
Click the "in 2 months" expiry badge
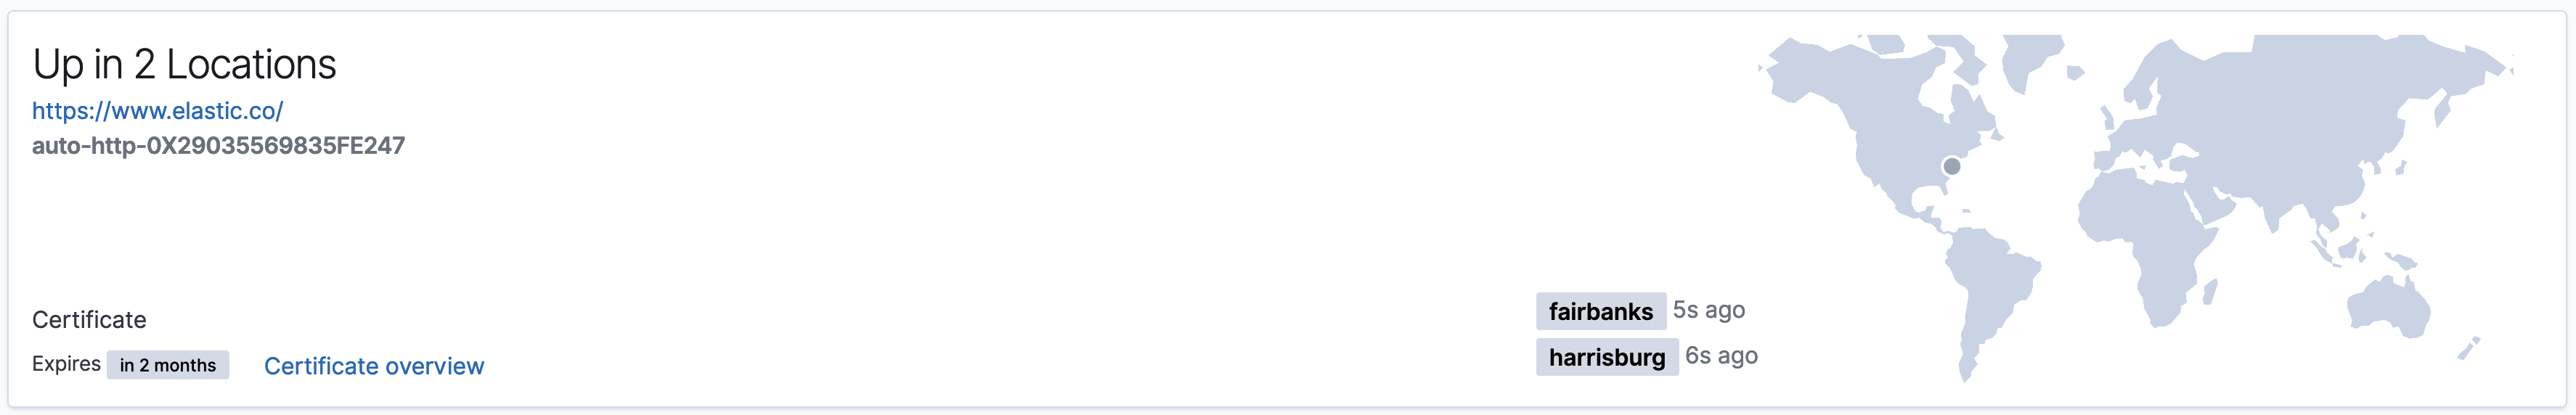click(x=168, y=365)
